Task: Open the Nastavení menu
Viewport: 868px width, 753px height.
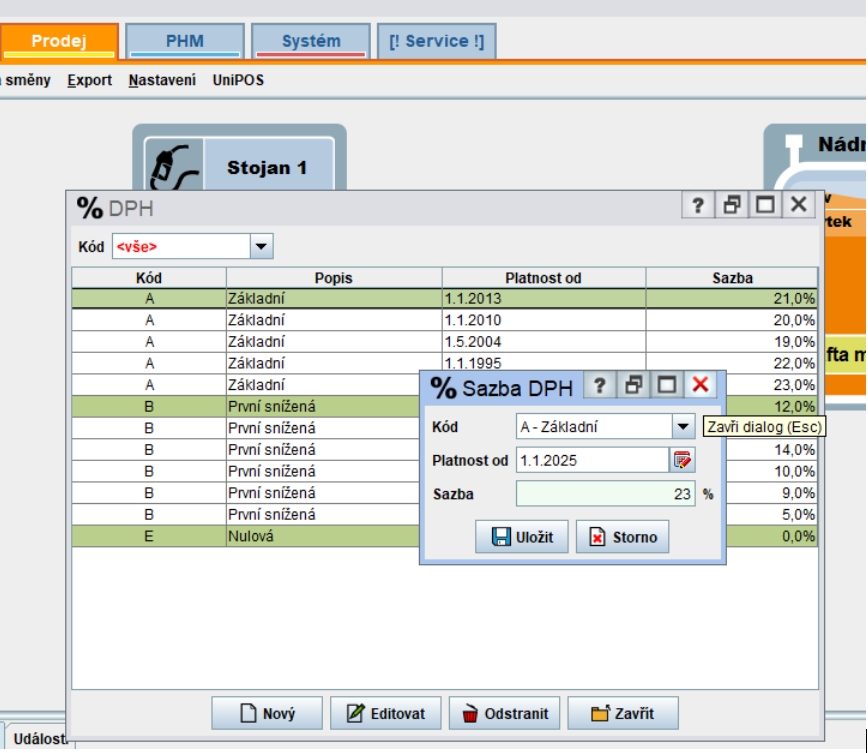Action: click(162, 80)
